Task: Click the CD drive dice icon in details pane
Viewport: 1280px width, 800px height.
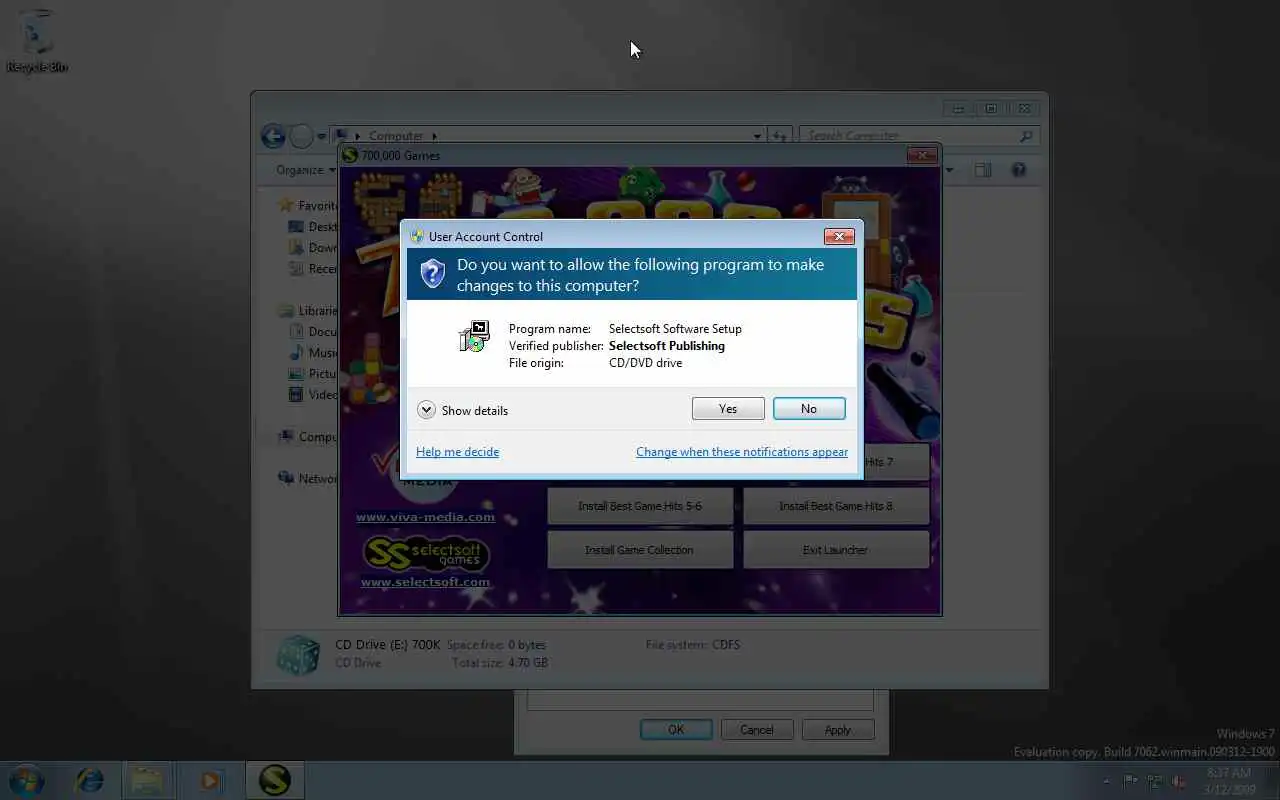Action: click(298, 655)
